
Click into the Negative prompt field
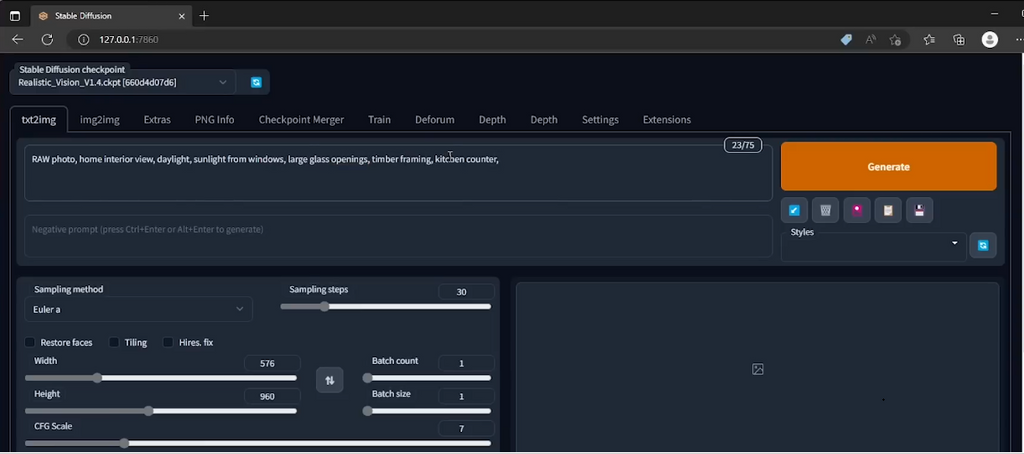tap(398, 236)
